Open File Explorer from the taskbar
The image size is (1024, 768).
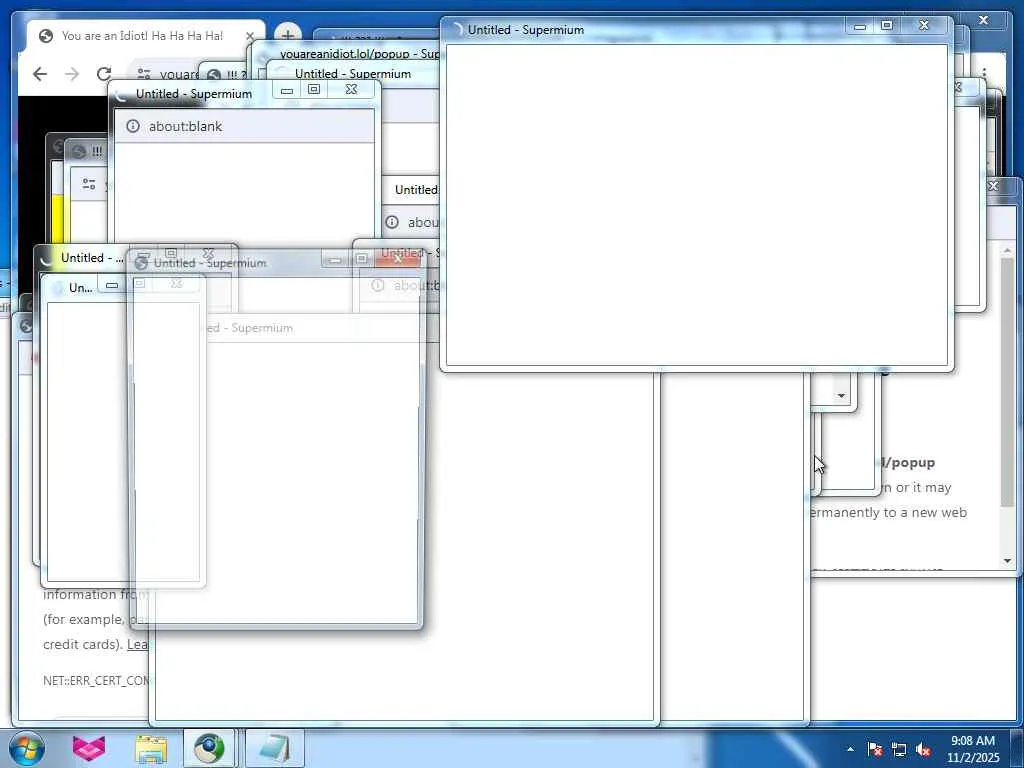tap(151, 748)
